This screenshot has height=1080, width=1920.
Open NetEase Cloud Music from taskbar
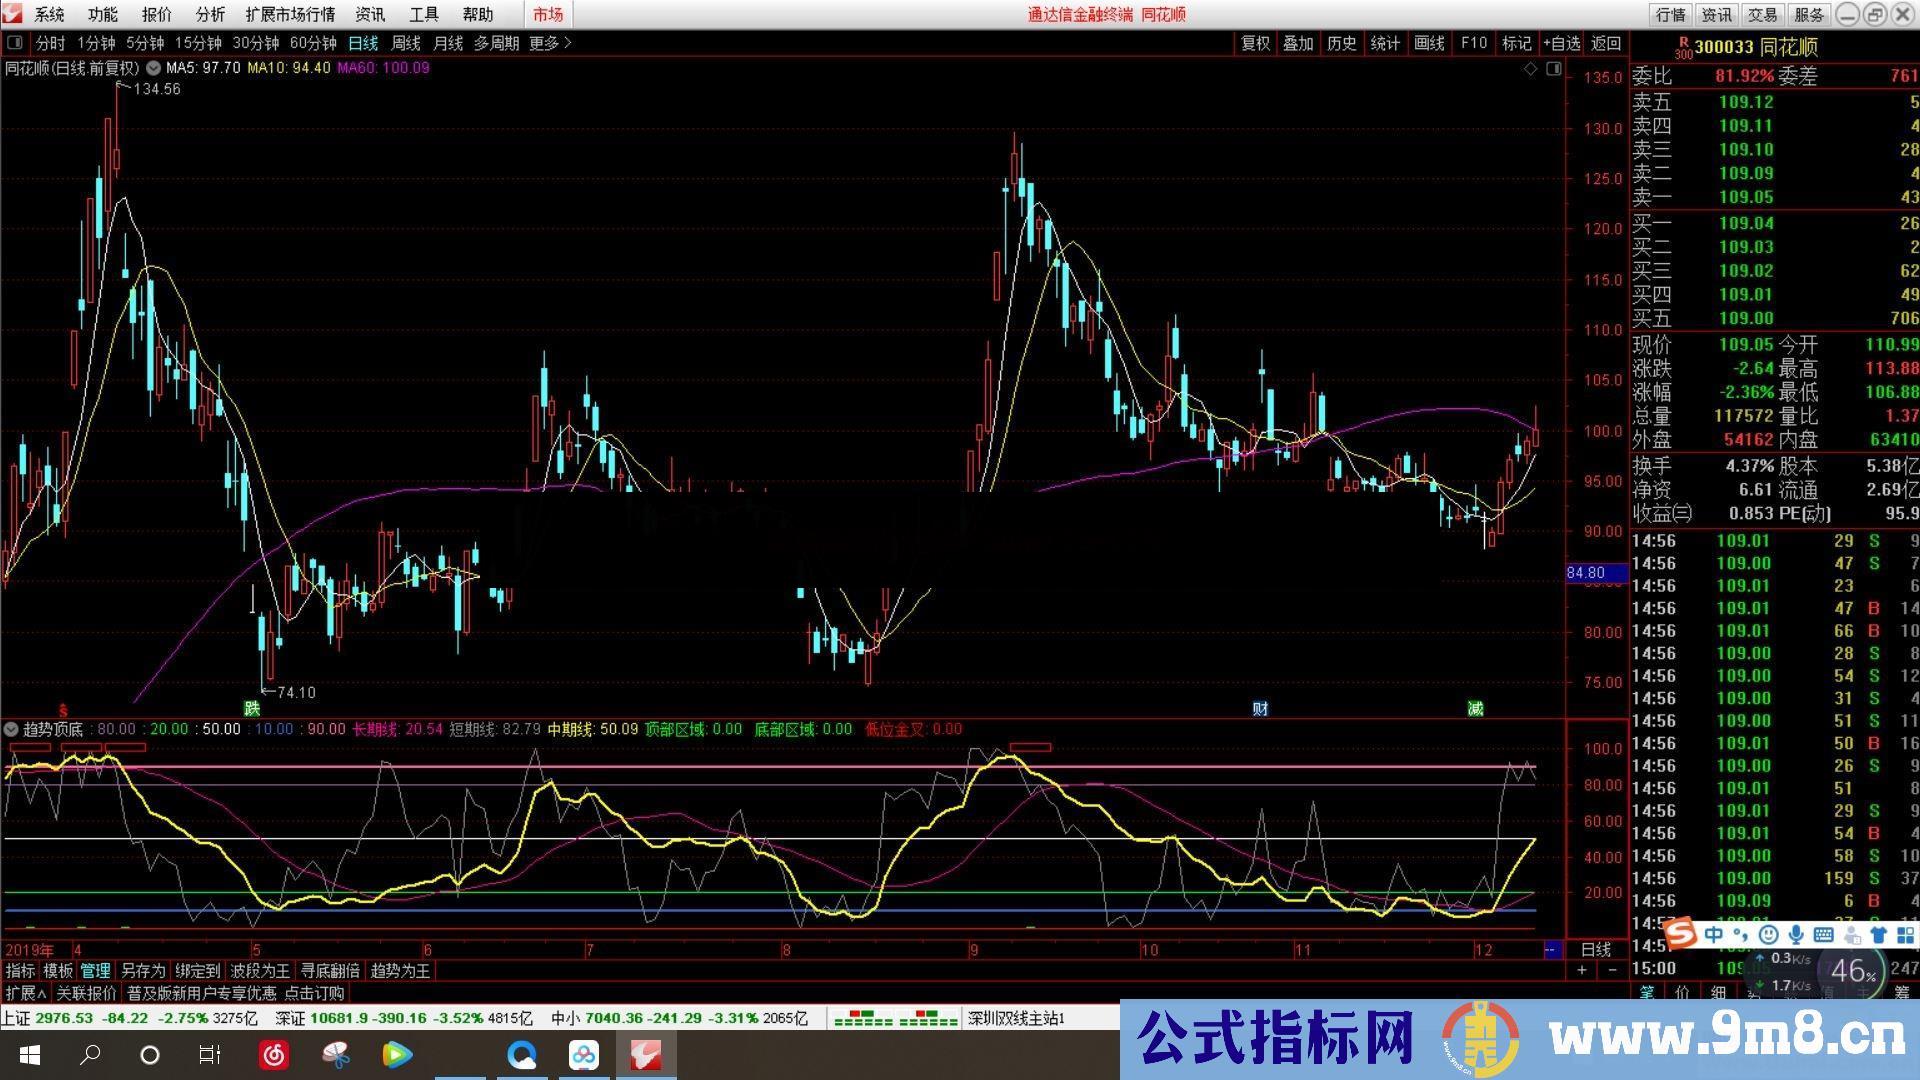tap(274, 1055)
